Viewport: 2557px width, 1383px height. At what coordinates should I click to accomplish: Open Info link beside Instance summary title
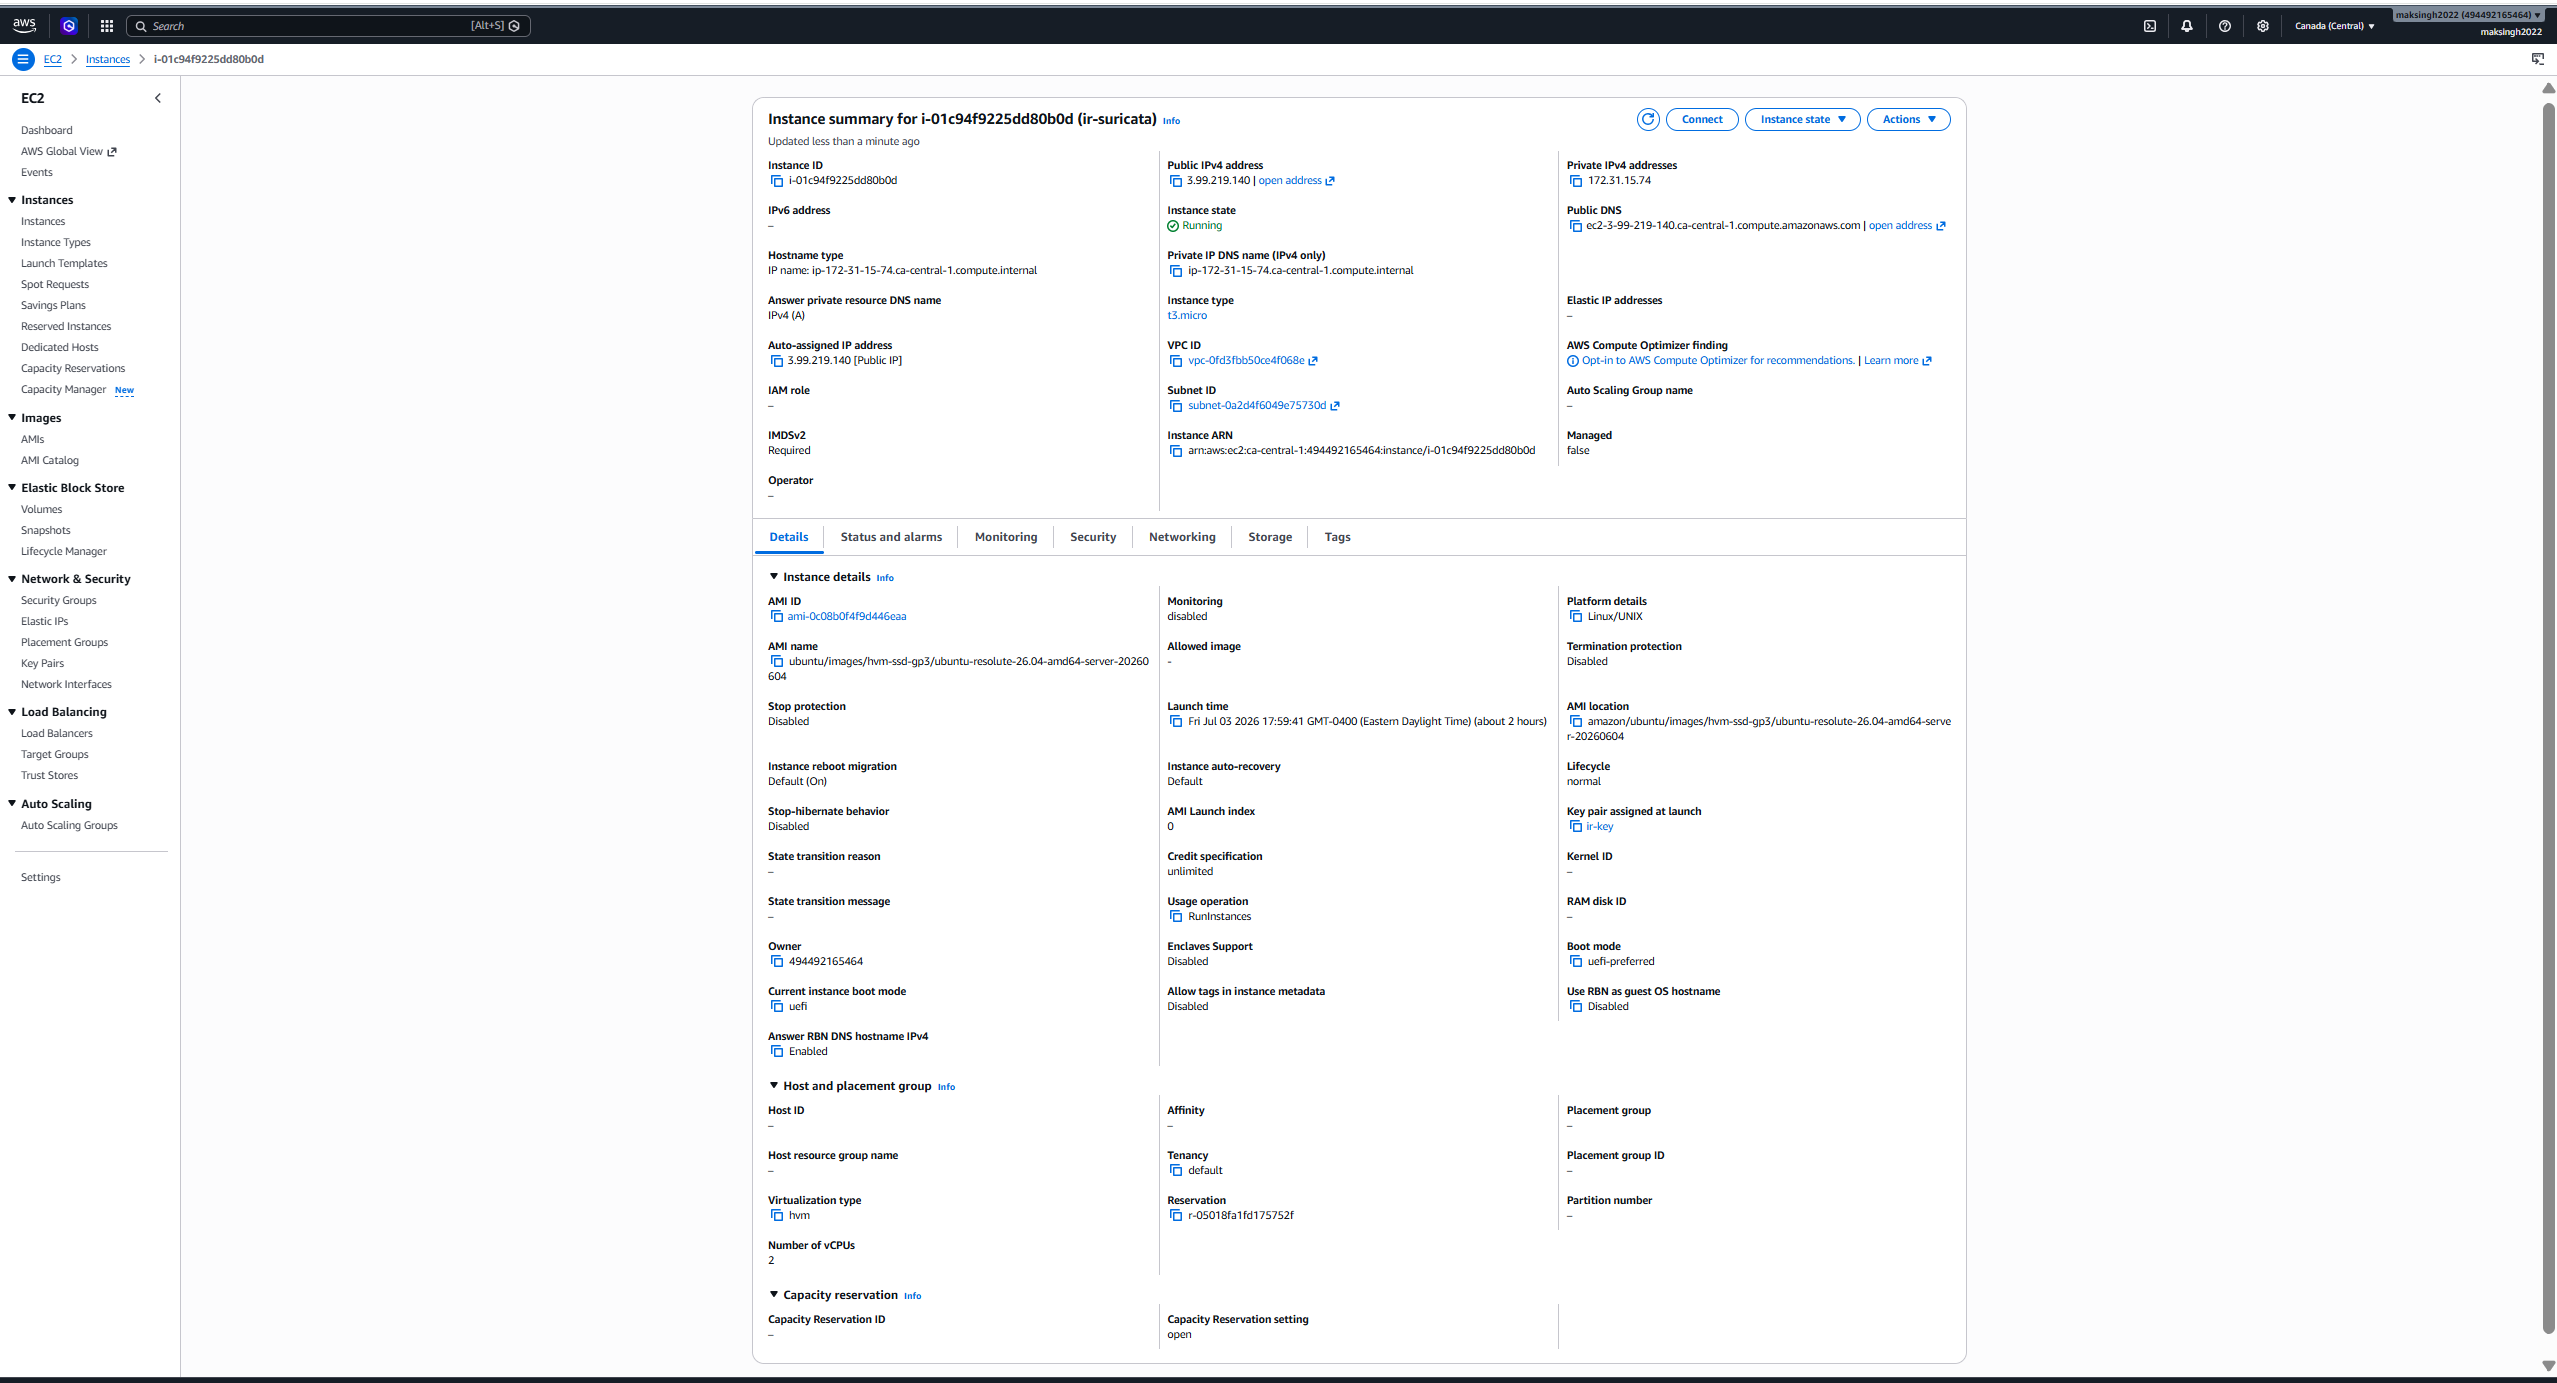point(1171,121)
